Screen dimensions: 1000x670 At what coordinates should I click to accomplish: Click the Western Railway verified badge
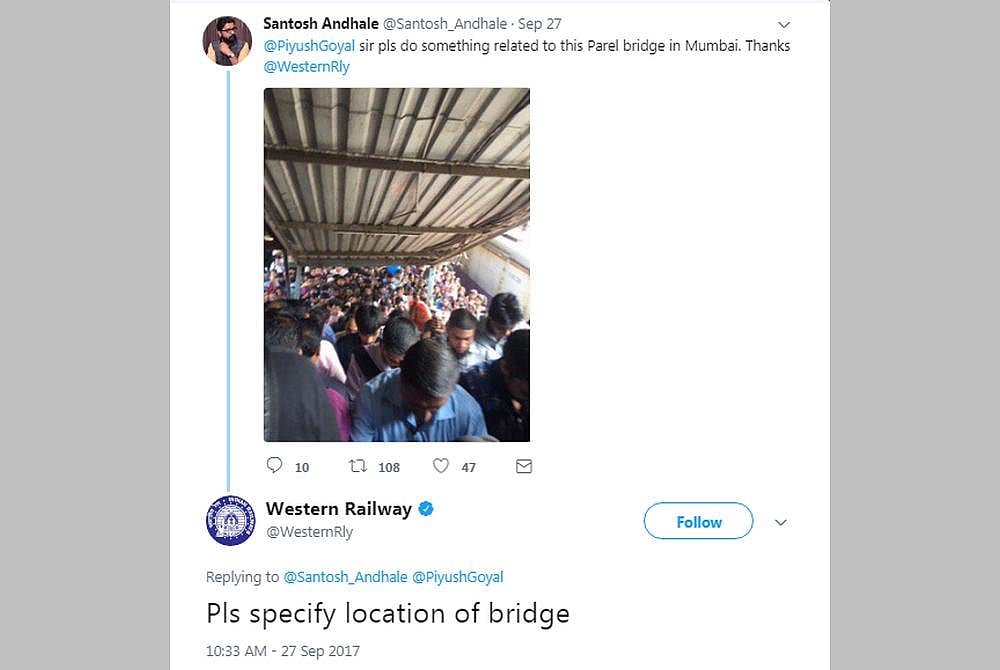click(425, 509)
